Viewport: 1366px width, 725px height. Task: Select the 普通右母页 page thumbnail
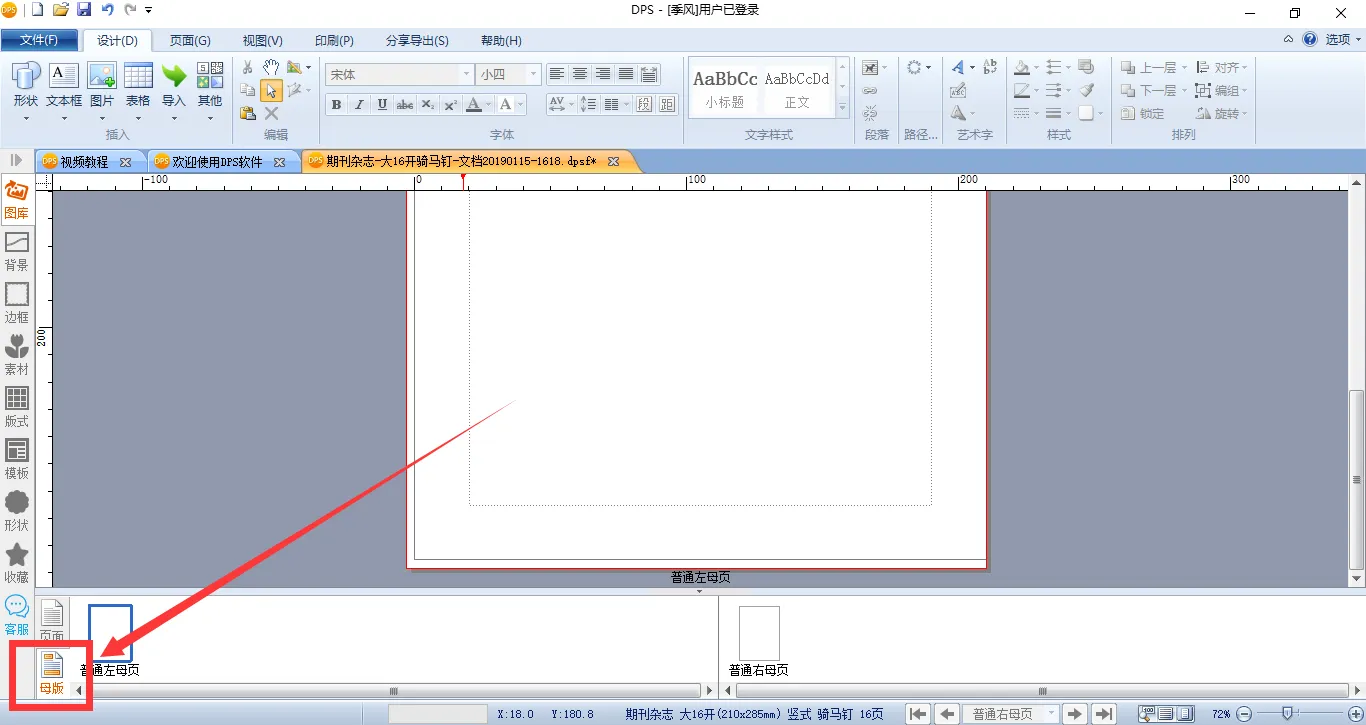pyautogui.click(x=759, y=632)
